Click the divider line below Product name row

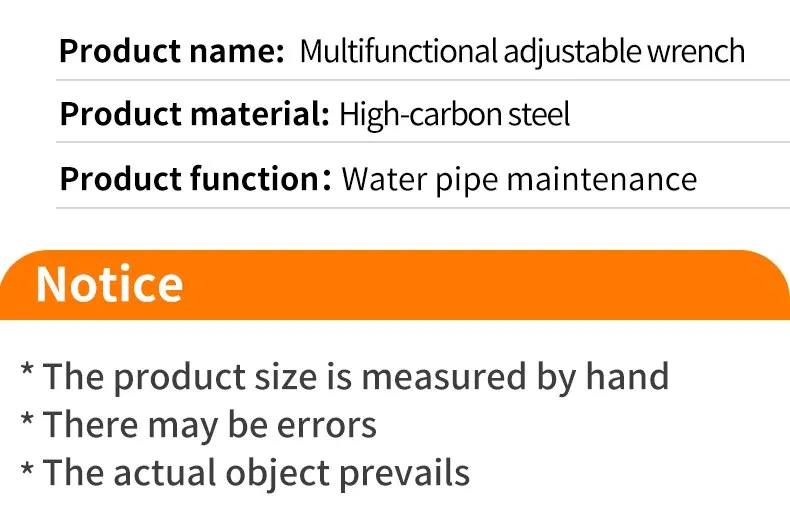[423, 80]
